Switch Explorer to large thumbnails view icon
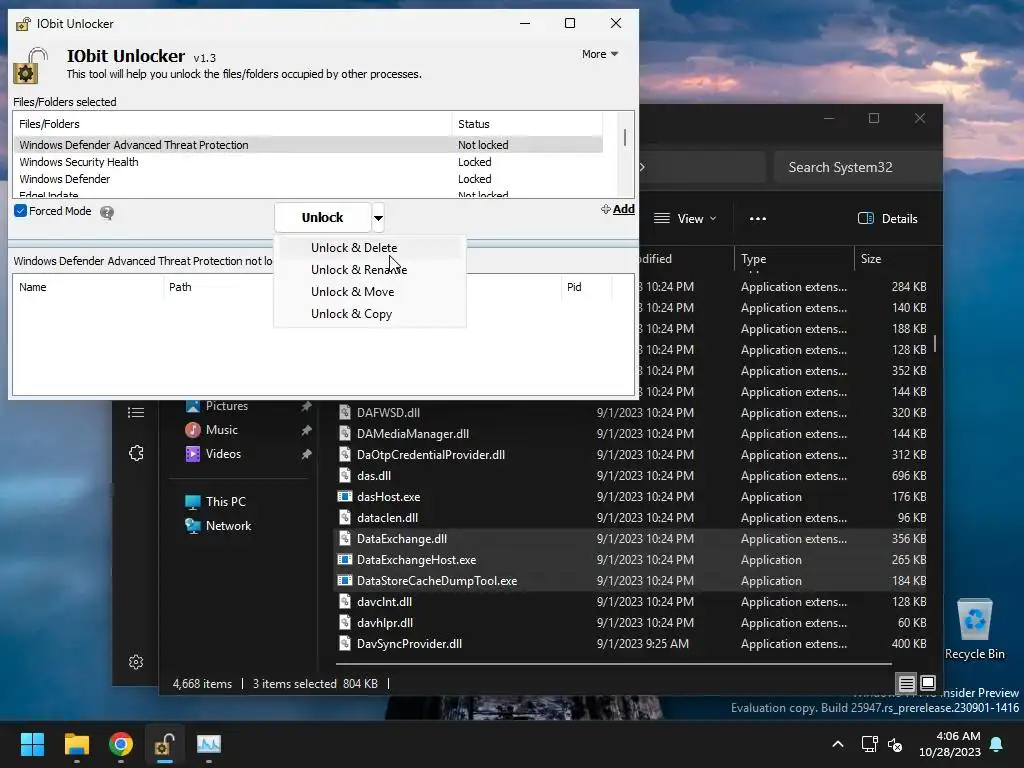Viewport: 1024px width, 768px height. coord(928,684)
